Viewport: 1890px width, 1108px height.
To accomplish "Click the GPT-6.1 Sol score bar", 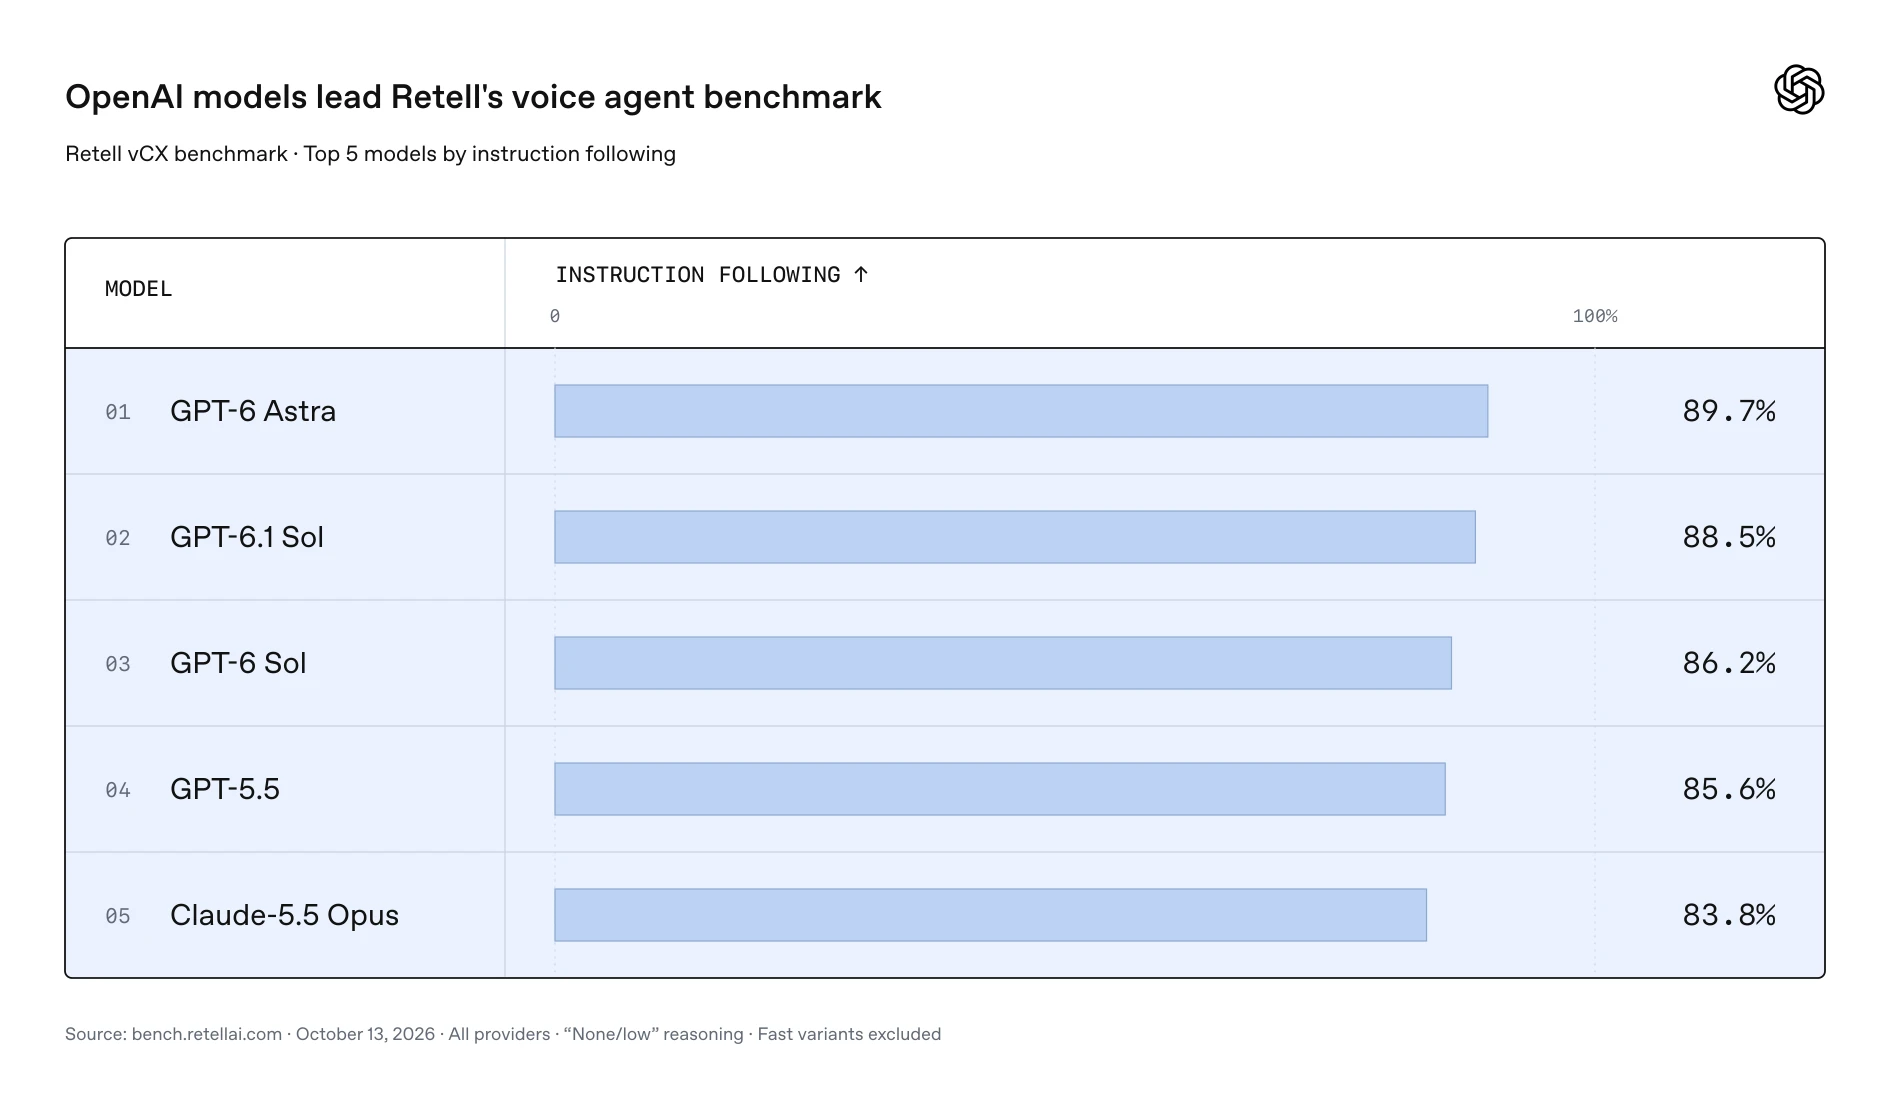I will point(1015,537).
